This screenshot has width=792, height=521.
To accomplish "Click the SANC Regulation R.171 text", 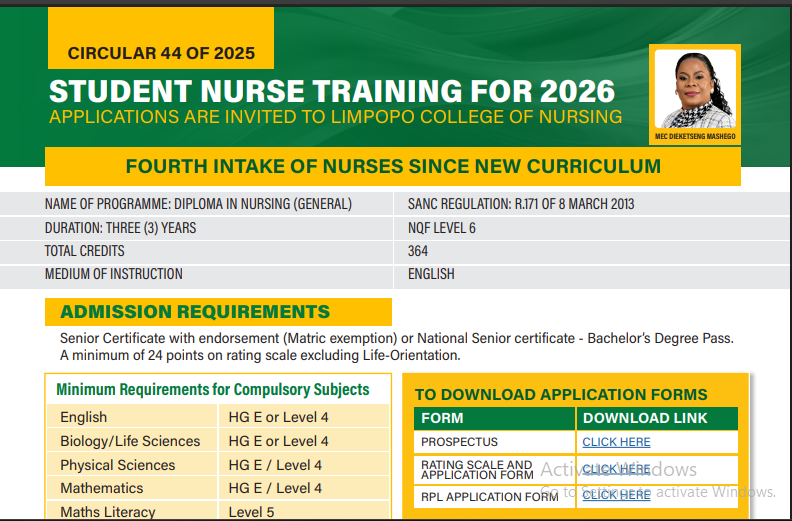I will click(x=521, y=204).
